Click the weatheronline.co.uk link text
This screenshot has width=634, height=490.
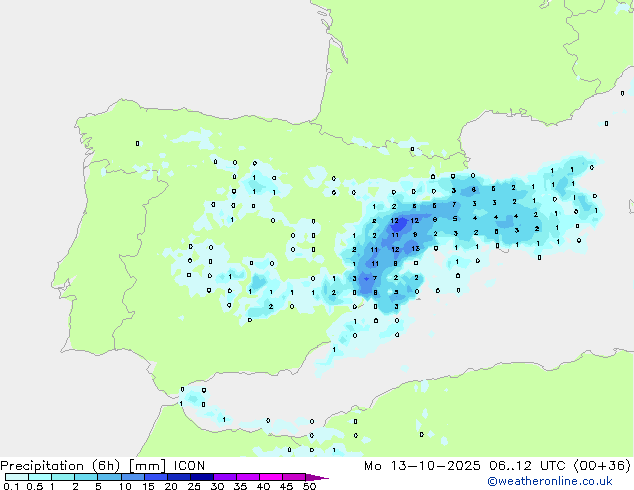(550, 481)
